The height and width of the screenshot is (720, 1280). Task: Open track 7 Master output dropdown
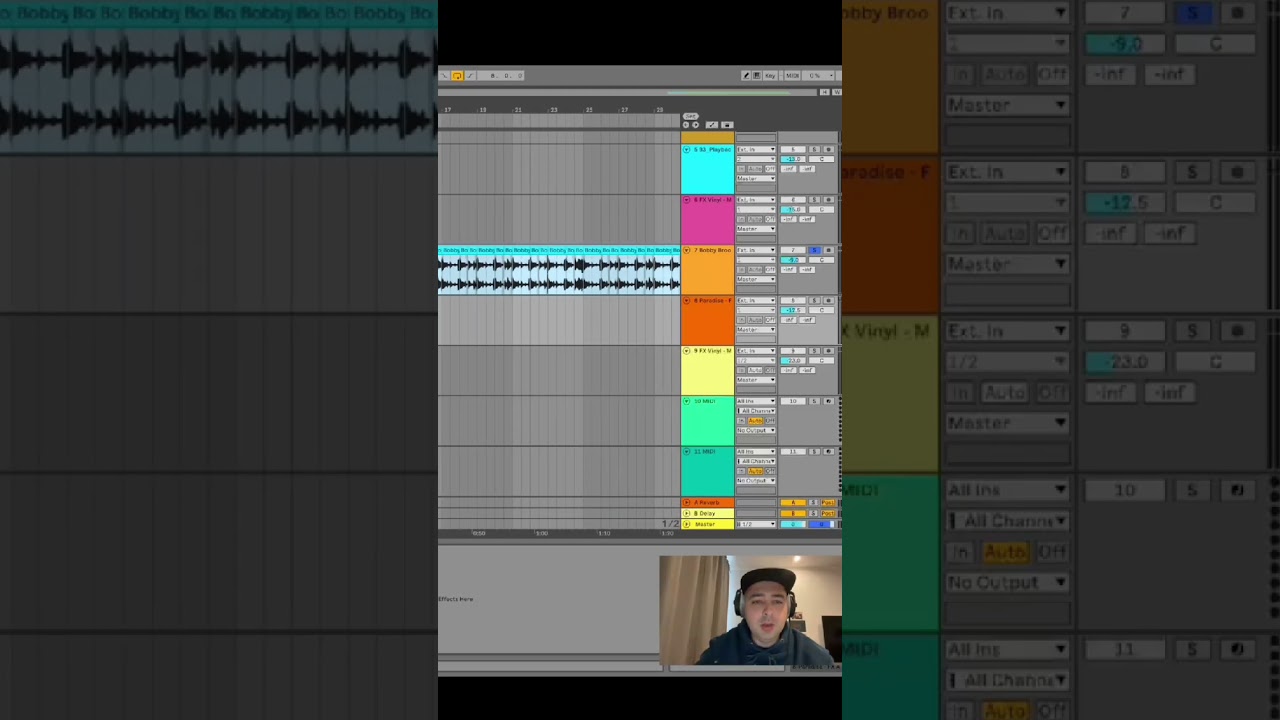click(x=756, y=279)
